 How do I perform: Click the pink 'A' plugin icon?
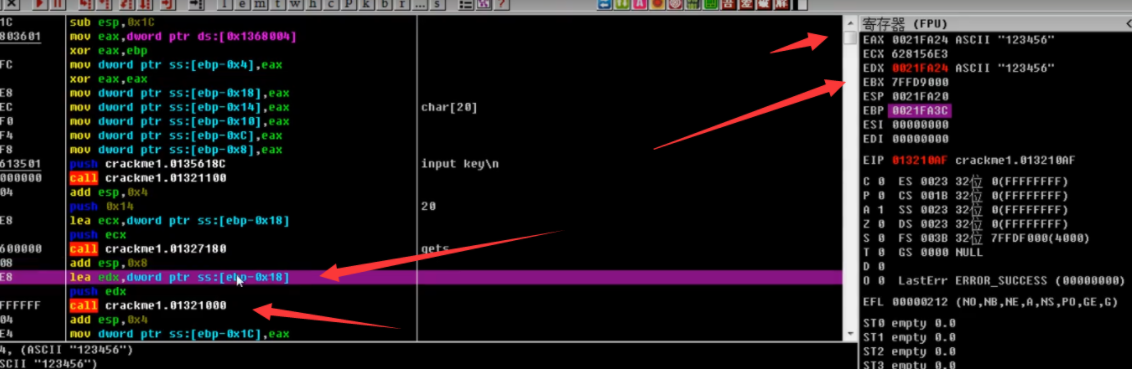tap(640, 4)
